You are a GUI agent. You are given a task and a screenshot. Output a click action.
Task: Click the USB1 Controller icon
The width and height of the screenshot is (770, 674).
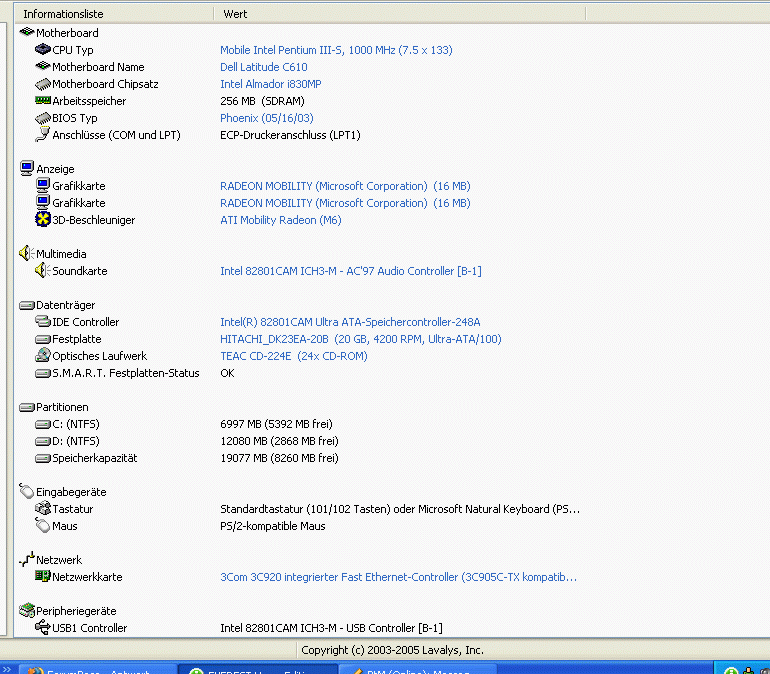click(43, 627)
